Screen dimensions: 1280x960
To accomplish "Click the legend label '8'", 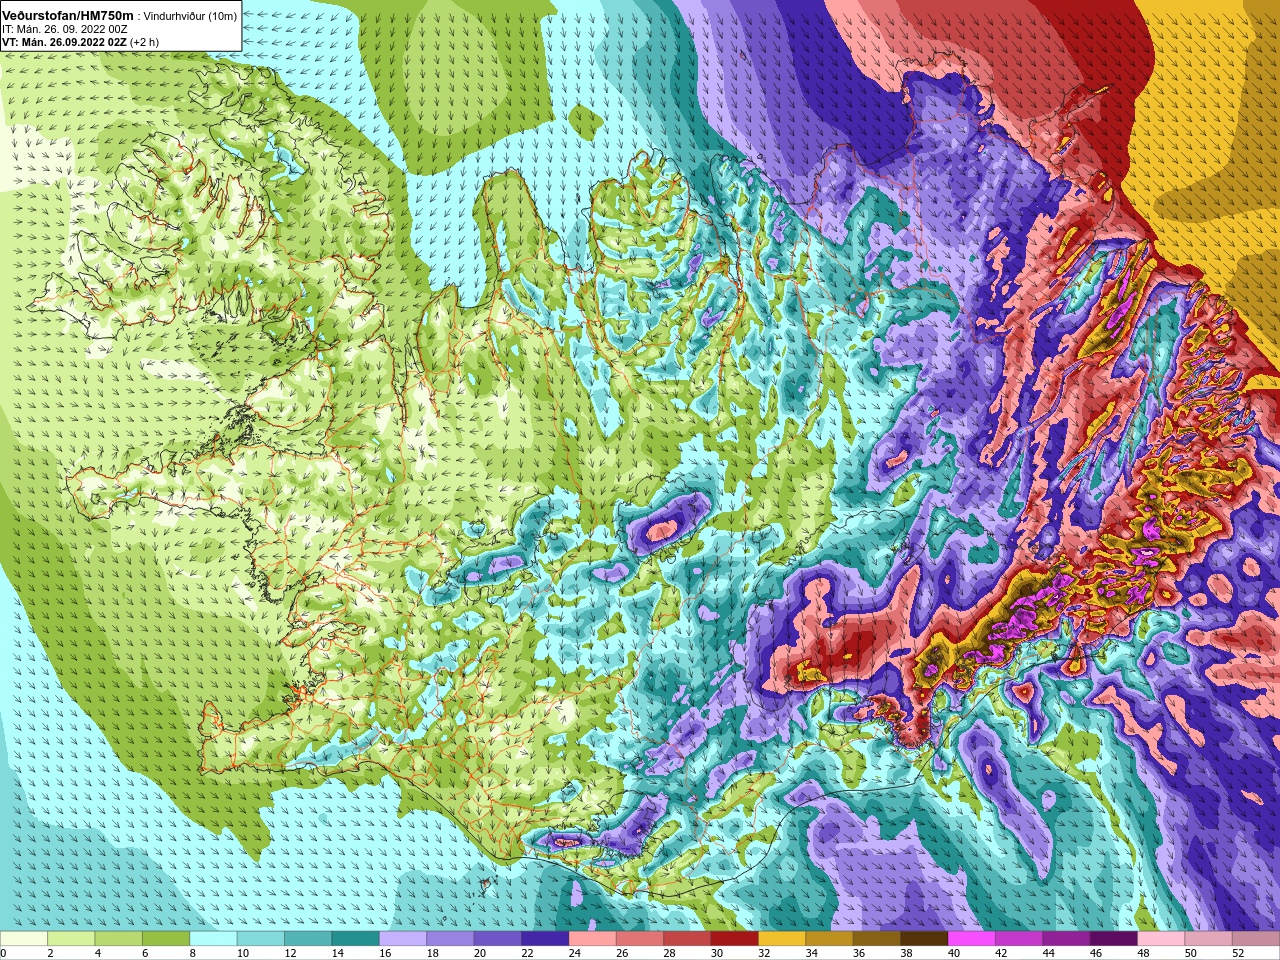I will (192, 953).
